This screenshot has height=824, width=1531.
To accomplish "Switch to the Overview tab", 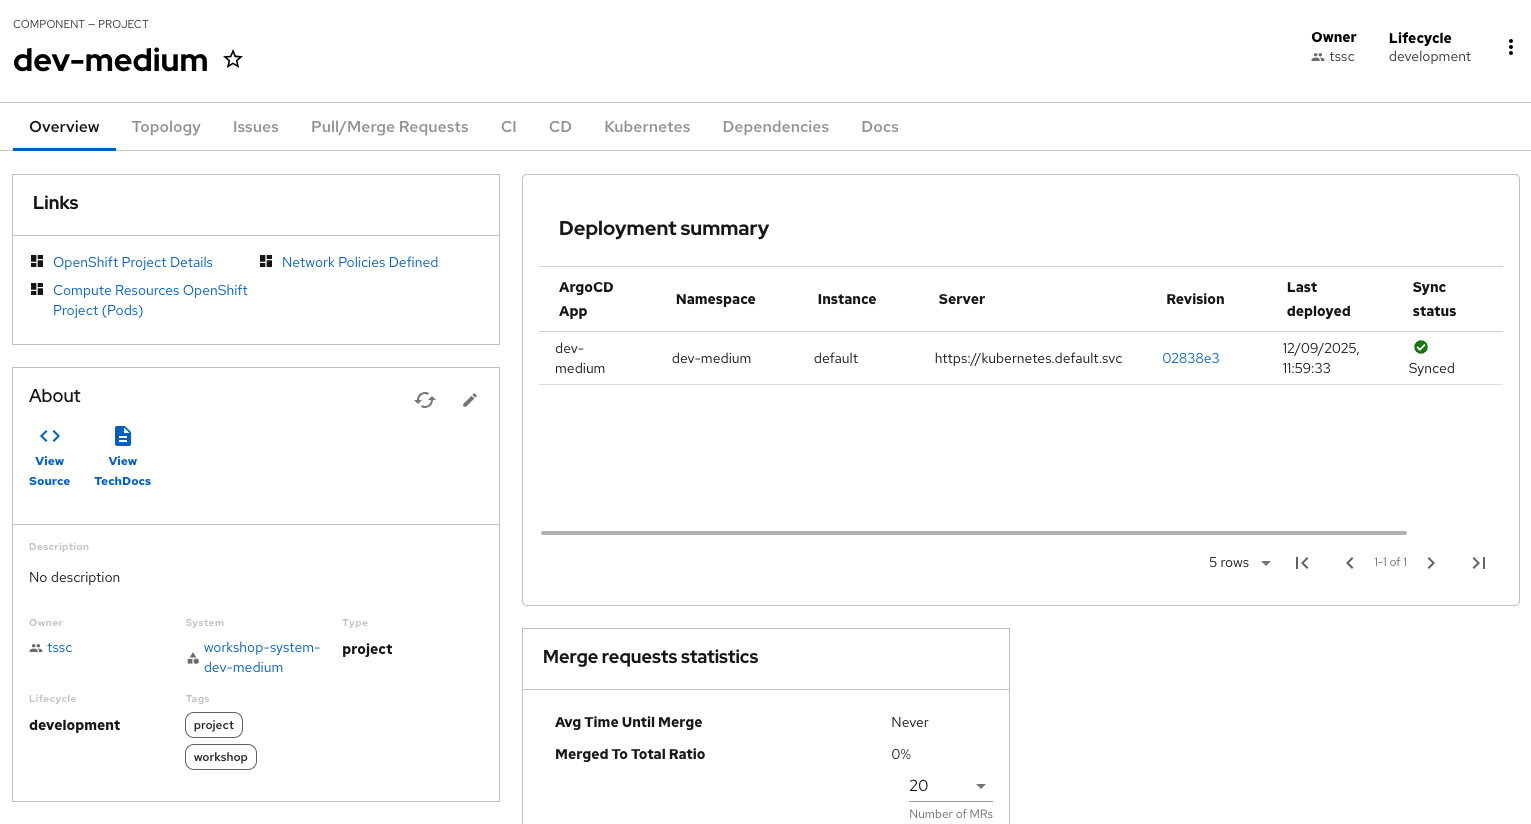I will pos(64,127).
